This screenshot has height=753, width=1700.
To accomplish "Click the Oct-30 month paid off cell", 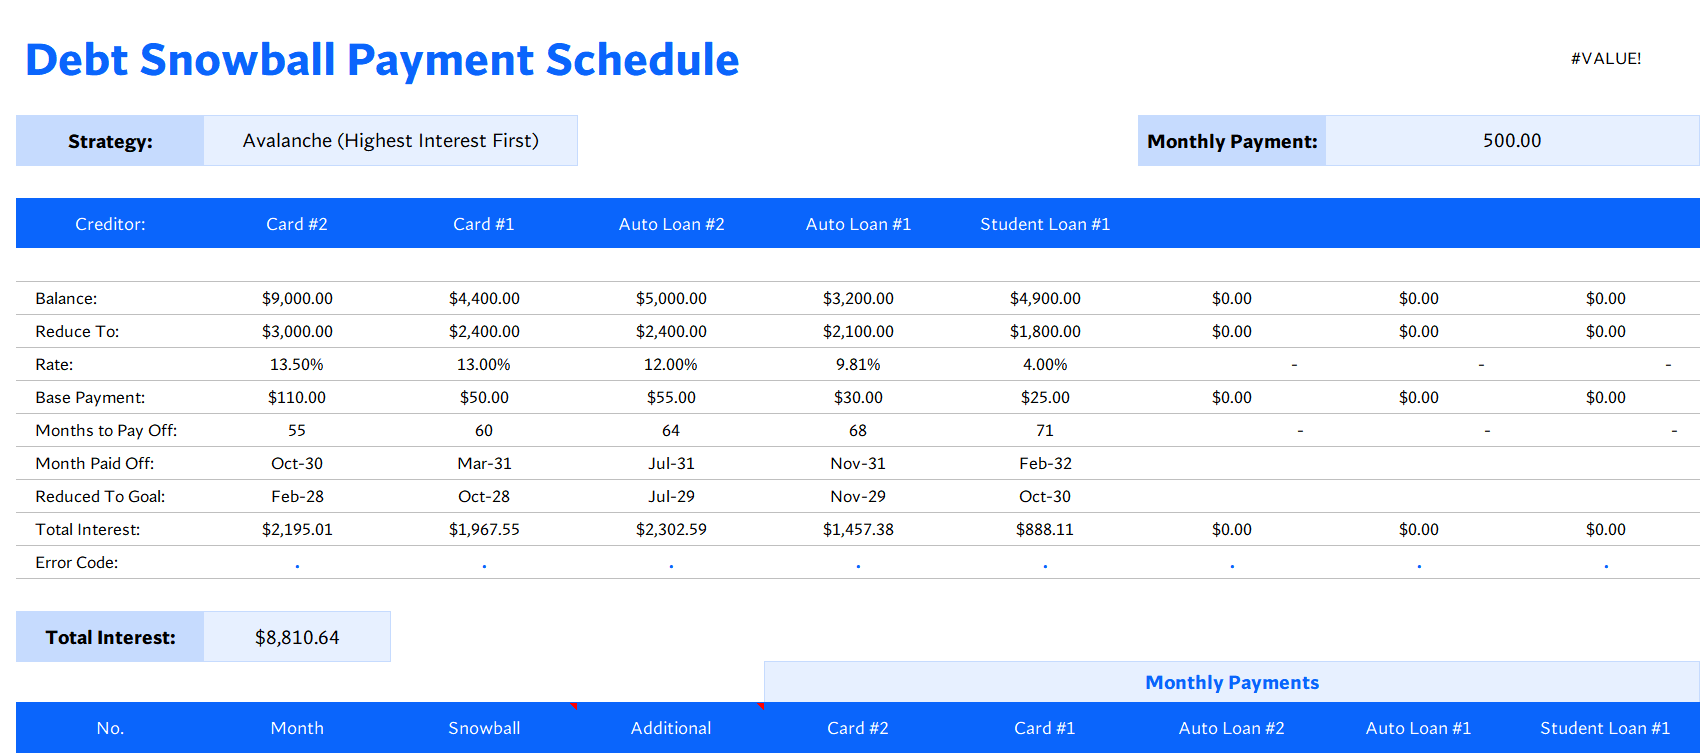I will pos(297,463).
